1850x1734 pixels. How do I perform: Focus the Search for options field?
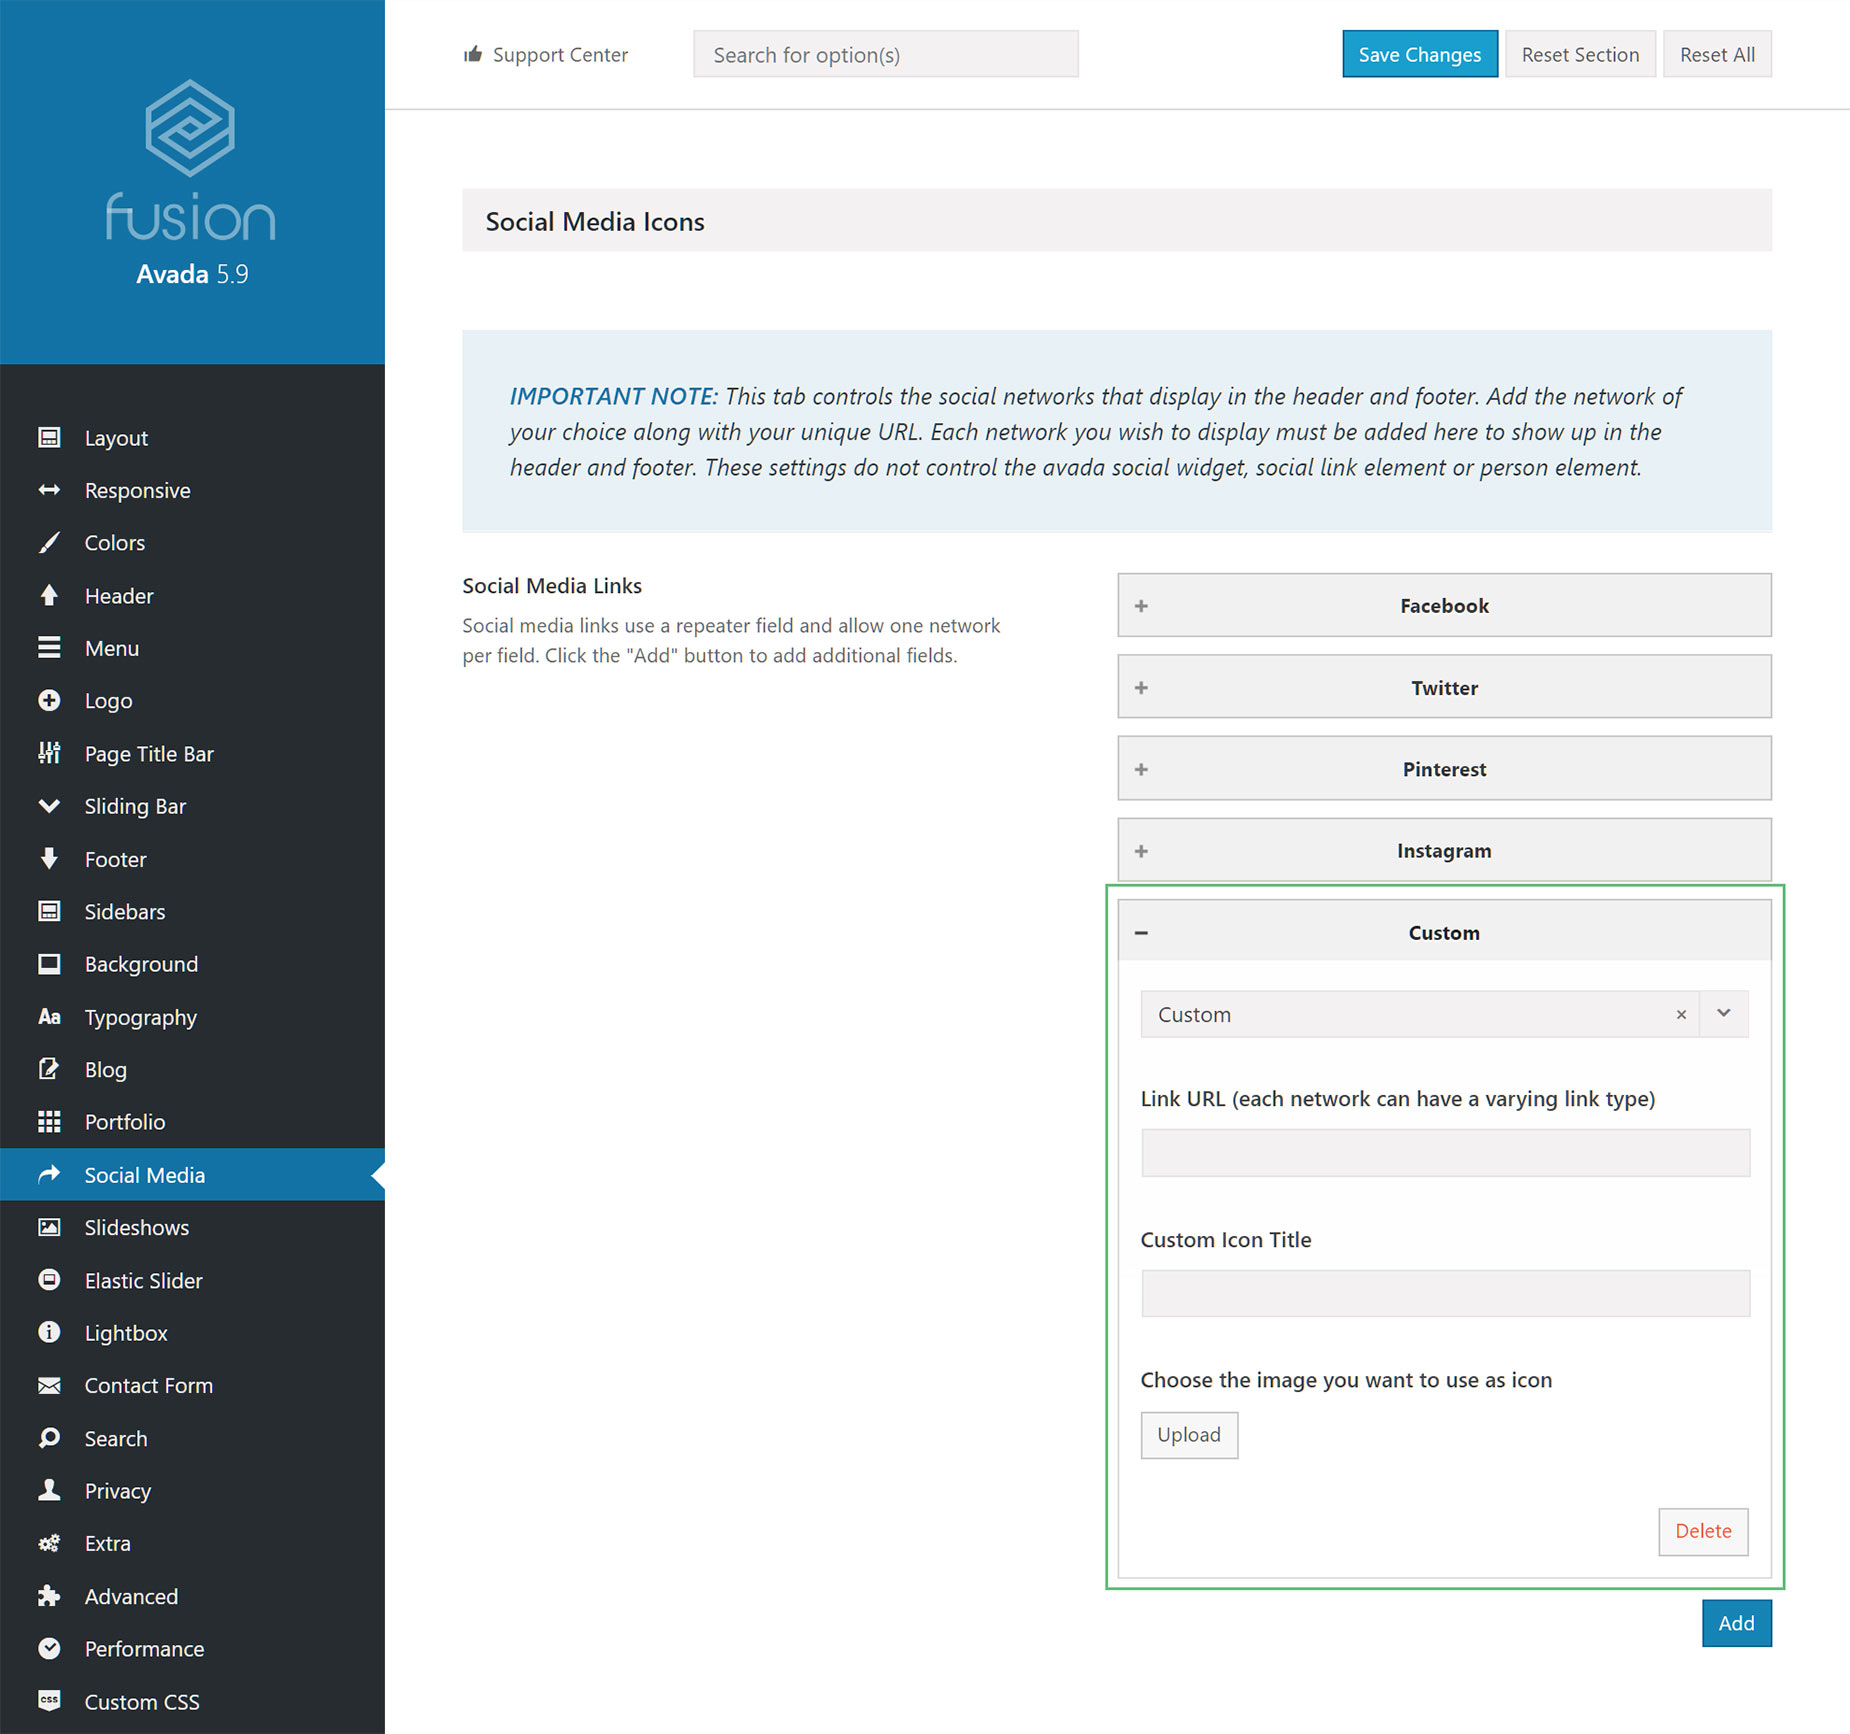tap(885, 55)
